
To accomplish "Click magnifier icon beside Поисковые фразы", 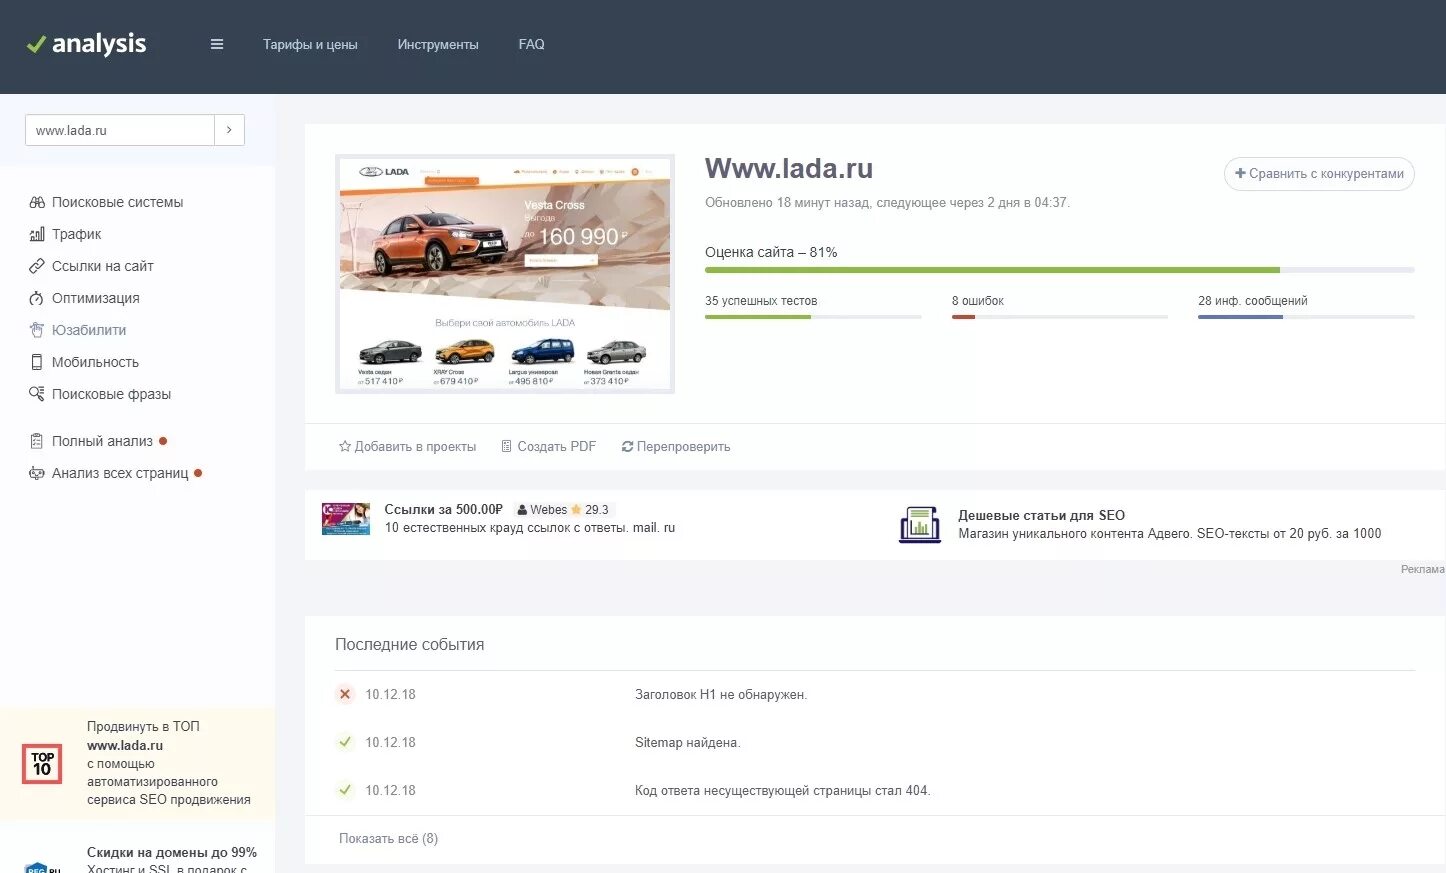I will (37, 394).
